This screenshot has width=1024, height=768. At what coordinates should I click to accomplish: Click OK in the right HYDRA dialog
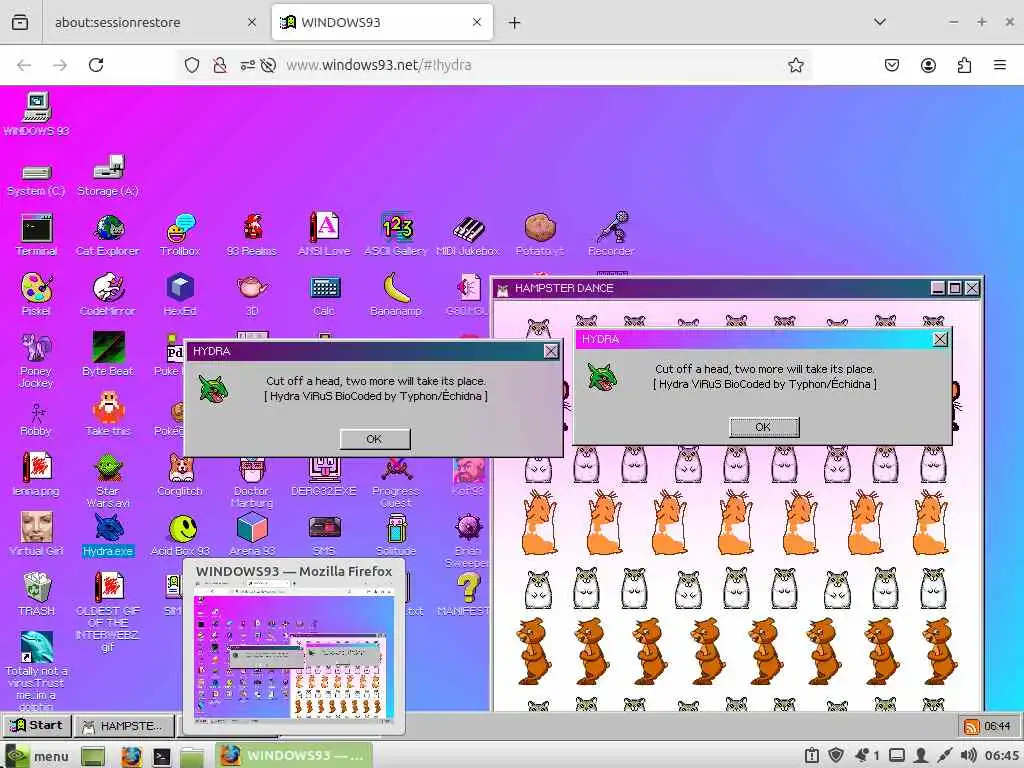click(x=763, y=427)
